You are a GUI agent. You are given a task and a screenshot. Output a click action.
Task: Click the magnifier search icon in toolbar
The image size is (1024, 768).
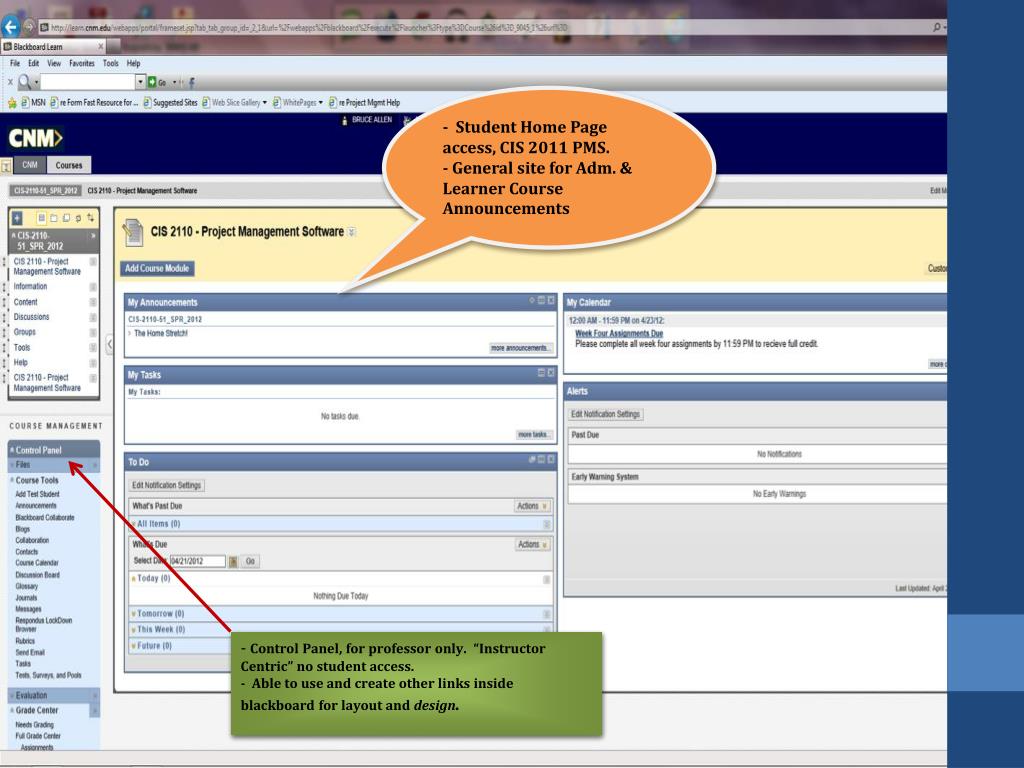click(24, 82)
